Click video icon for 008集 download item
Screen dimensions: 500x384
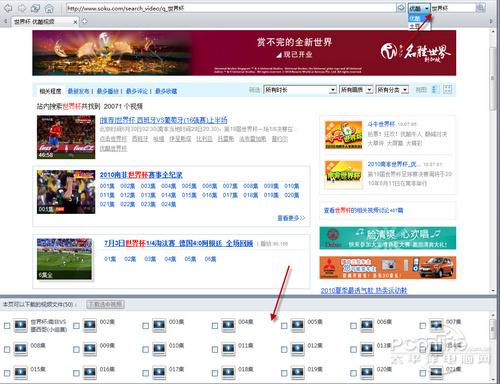(20, 349)
